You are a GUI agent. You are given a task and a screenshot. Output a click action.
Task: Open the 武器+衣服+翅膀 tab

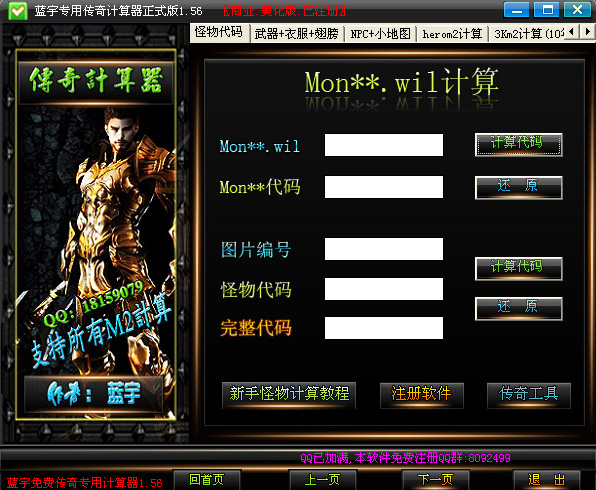(x=296, y=34)
